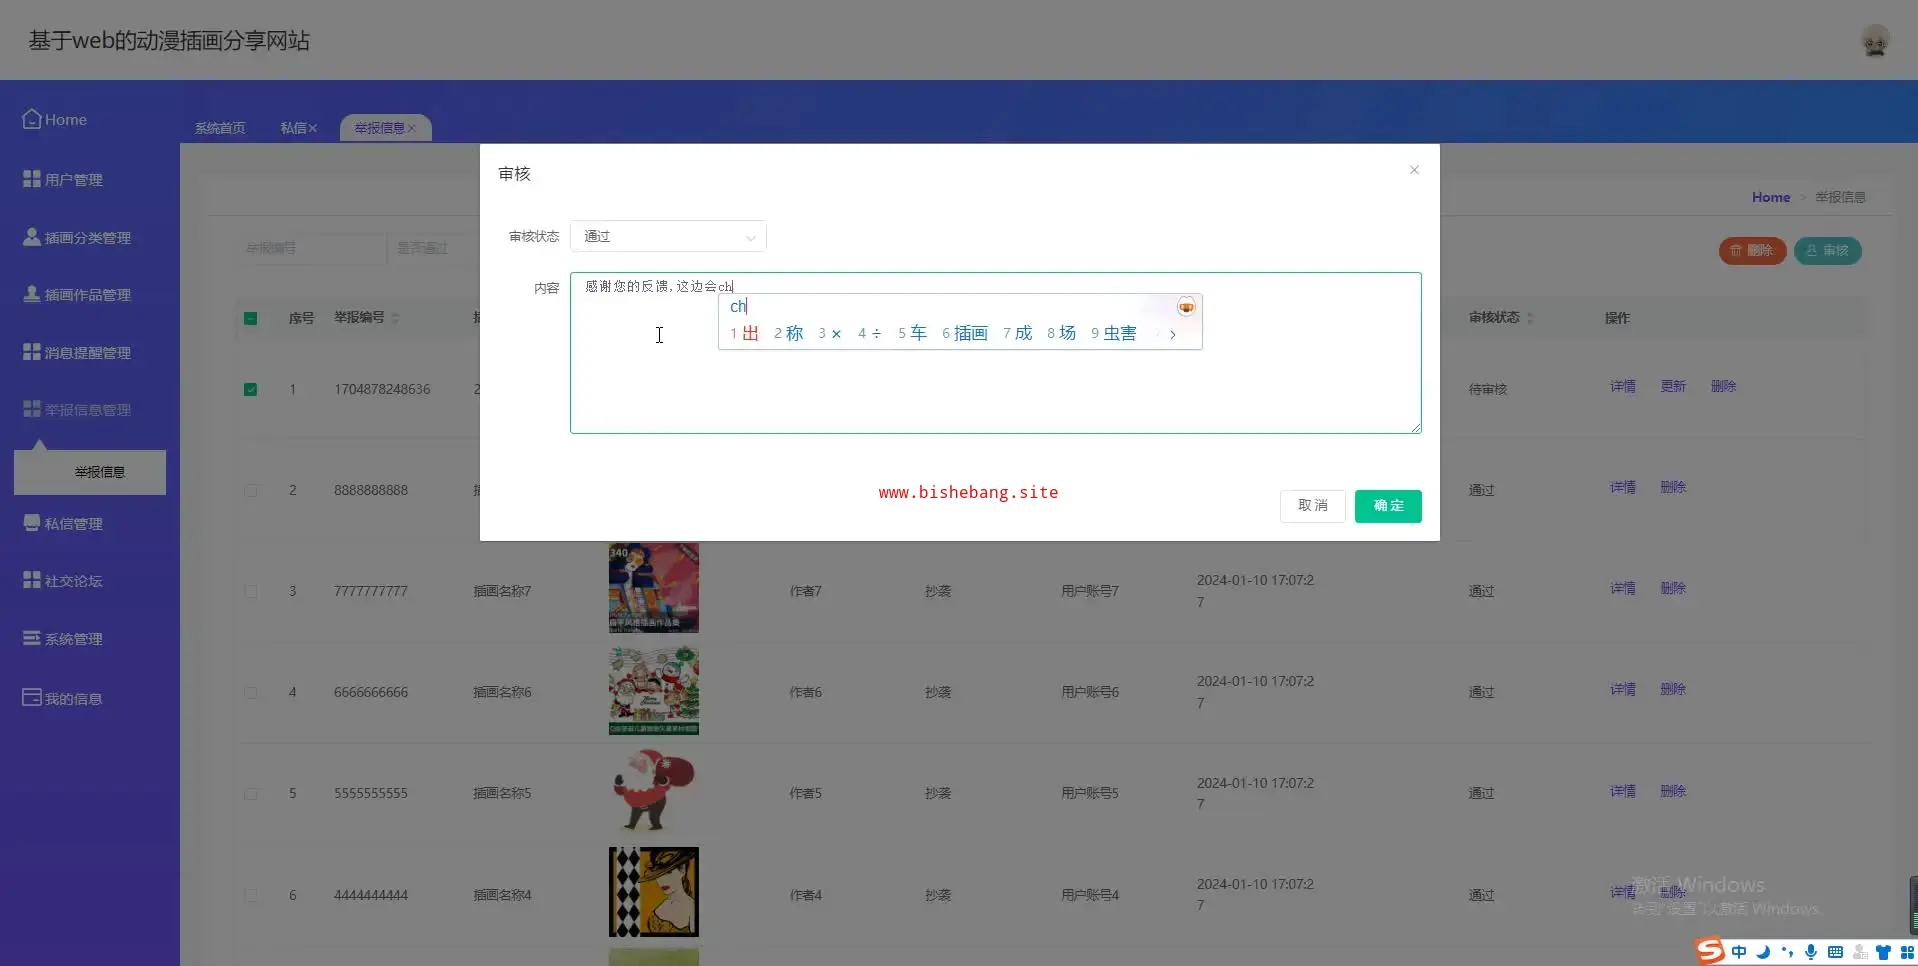Switch to the 系统首页 tab
The width and height of the screenshot is (1918, 966).
220,128
